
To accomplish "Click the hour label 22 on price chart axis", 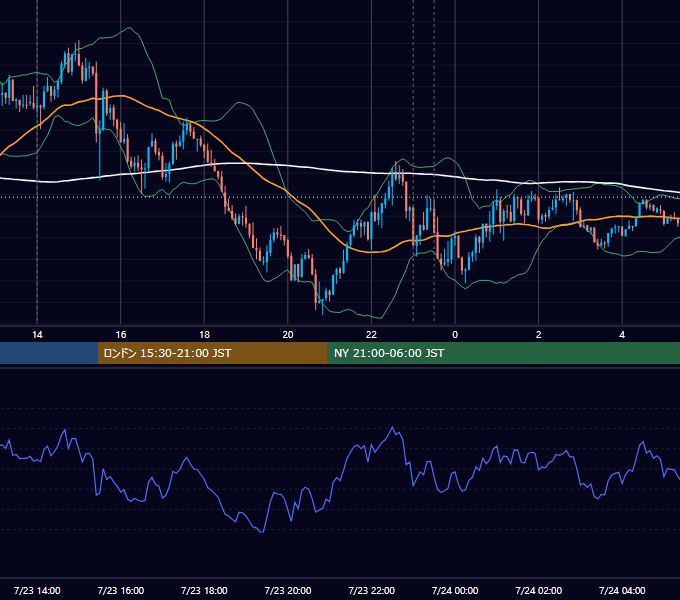I will (371, 335).
